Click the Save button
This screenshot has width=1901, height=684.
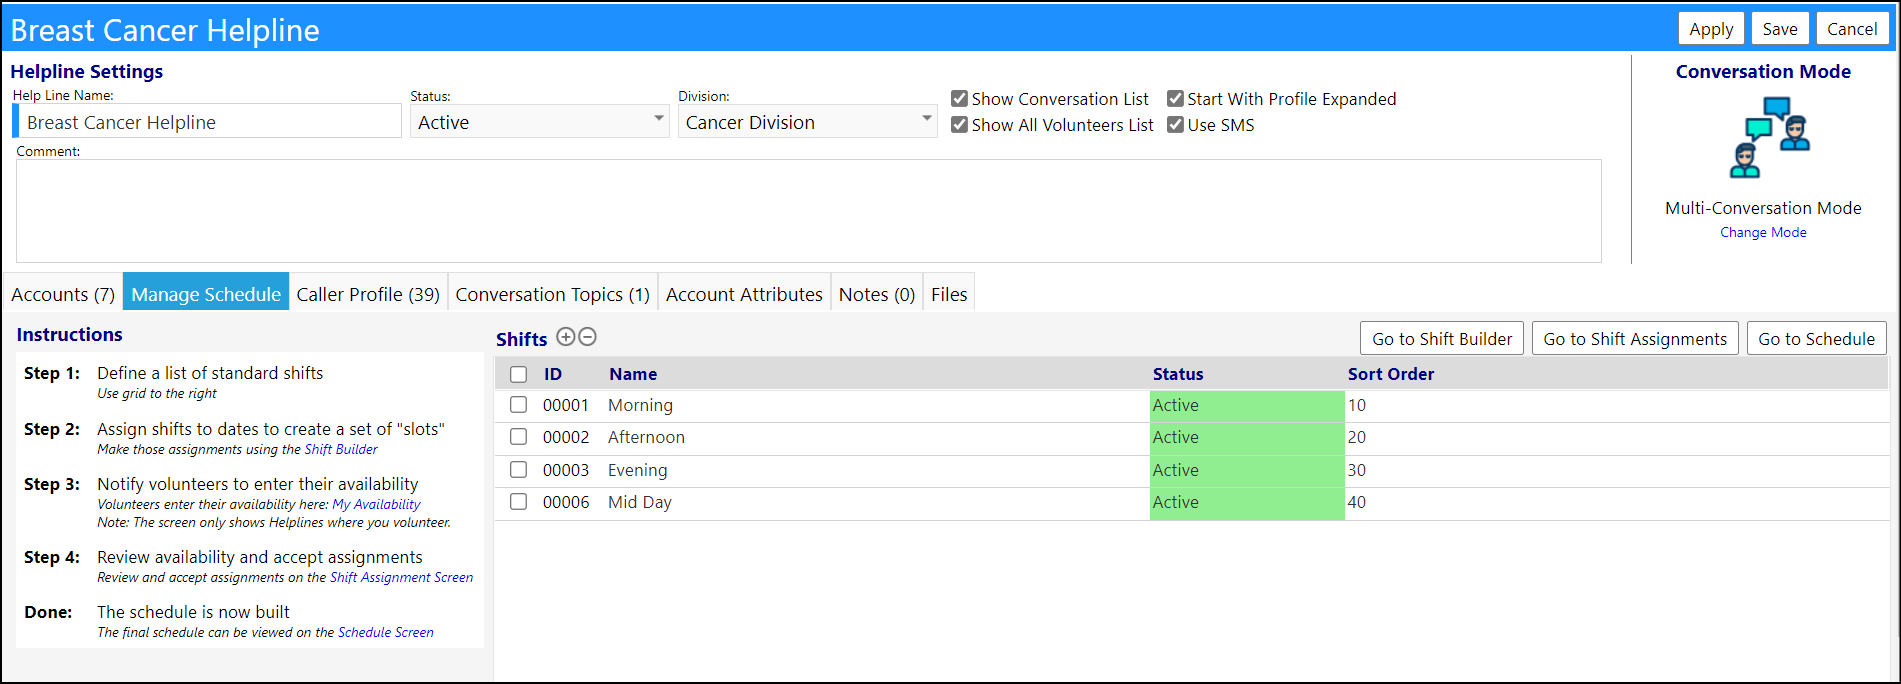tap(1780, 29)
